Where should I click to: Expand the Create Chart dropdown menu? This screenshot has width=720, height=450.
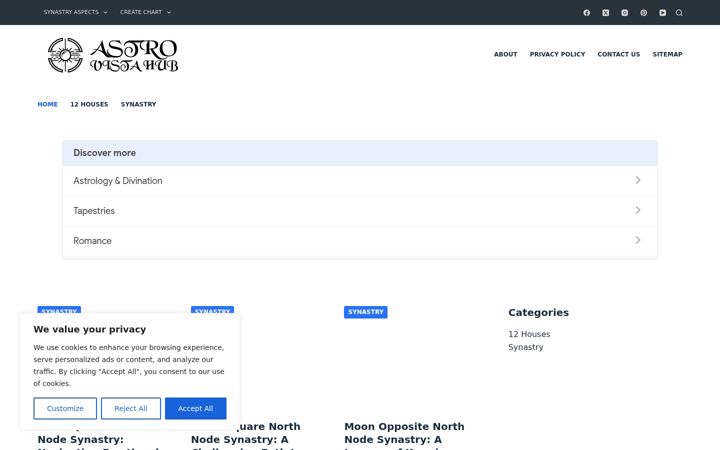point(146,12)
